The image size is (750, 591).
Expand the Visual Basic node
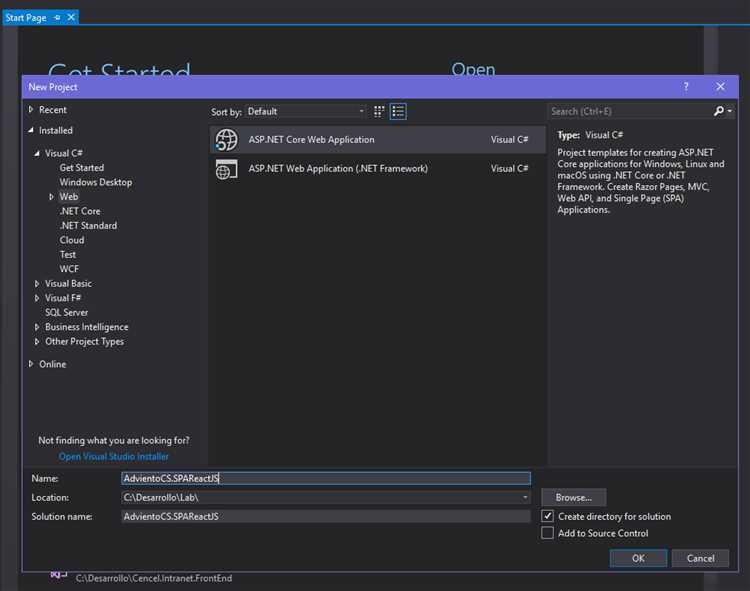click(x=37, y=284)
